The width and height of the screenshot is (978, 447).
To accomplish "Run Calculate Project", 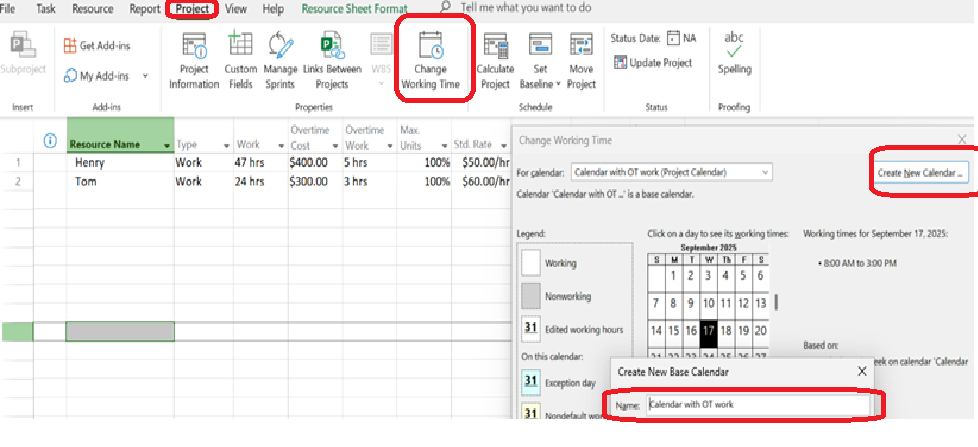I will click(x=495, y=61).
